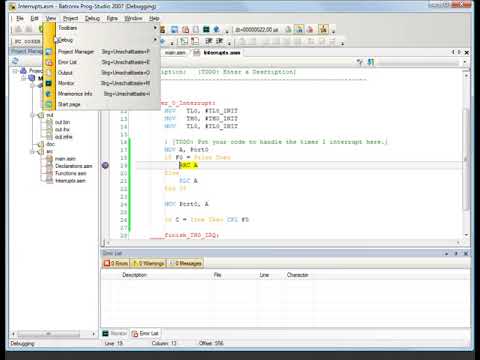
Task: Sort error list by File column
Action: pos(217,275)
